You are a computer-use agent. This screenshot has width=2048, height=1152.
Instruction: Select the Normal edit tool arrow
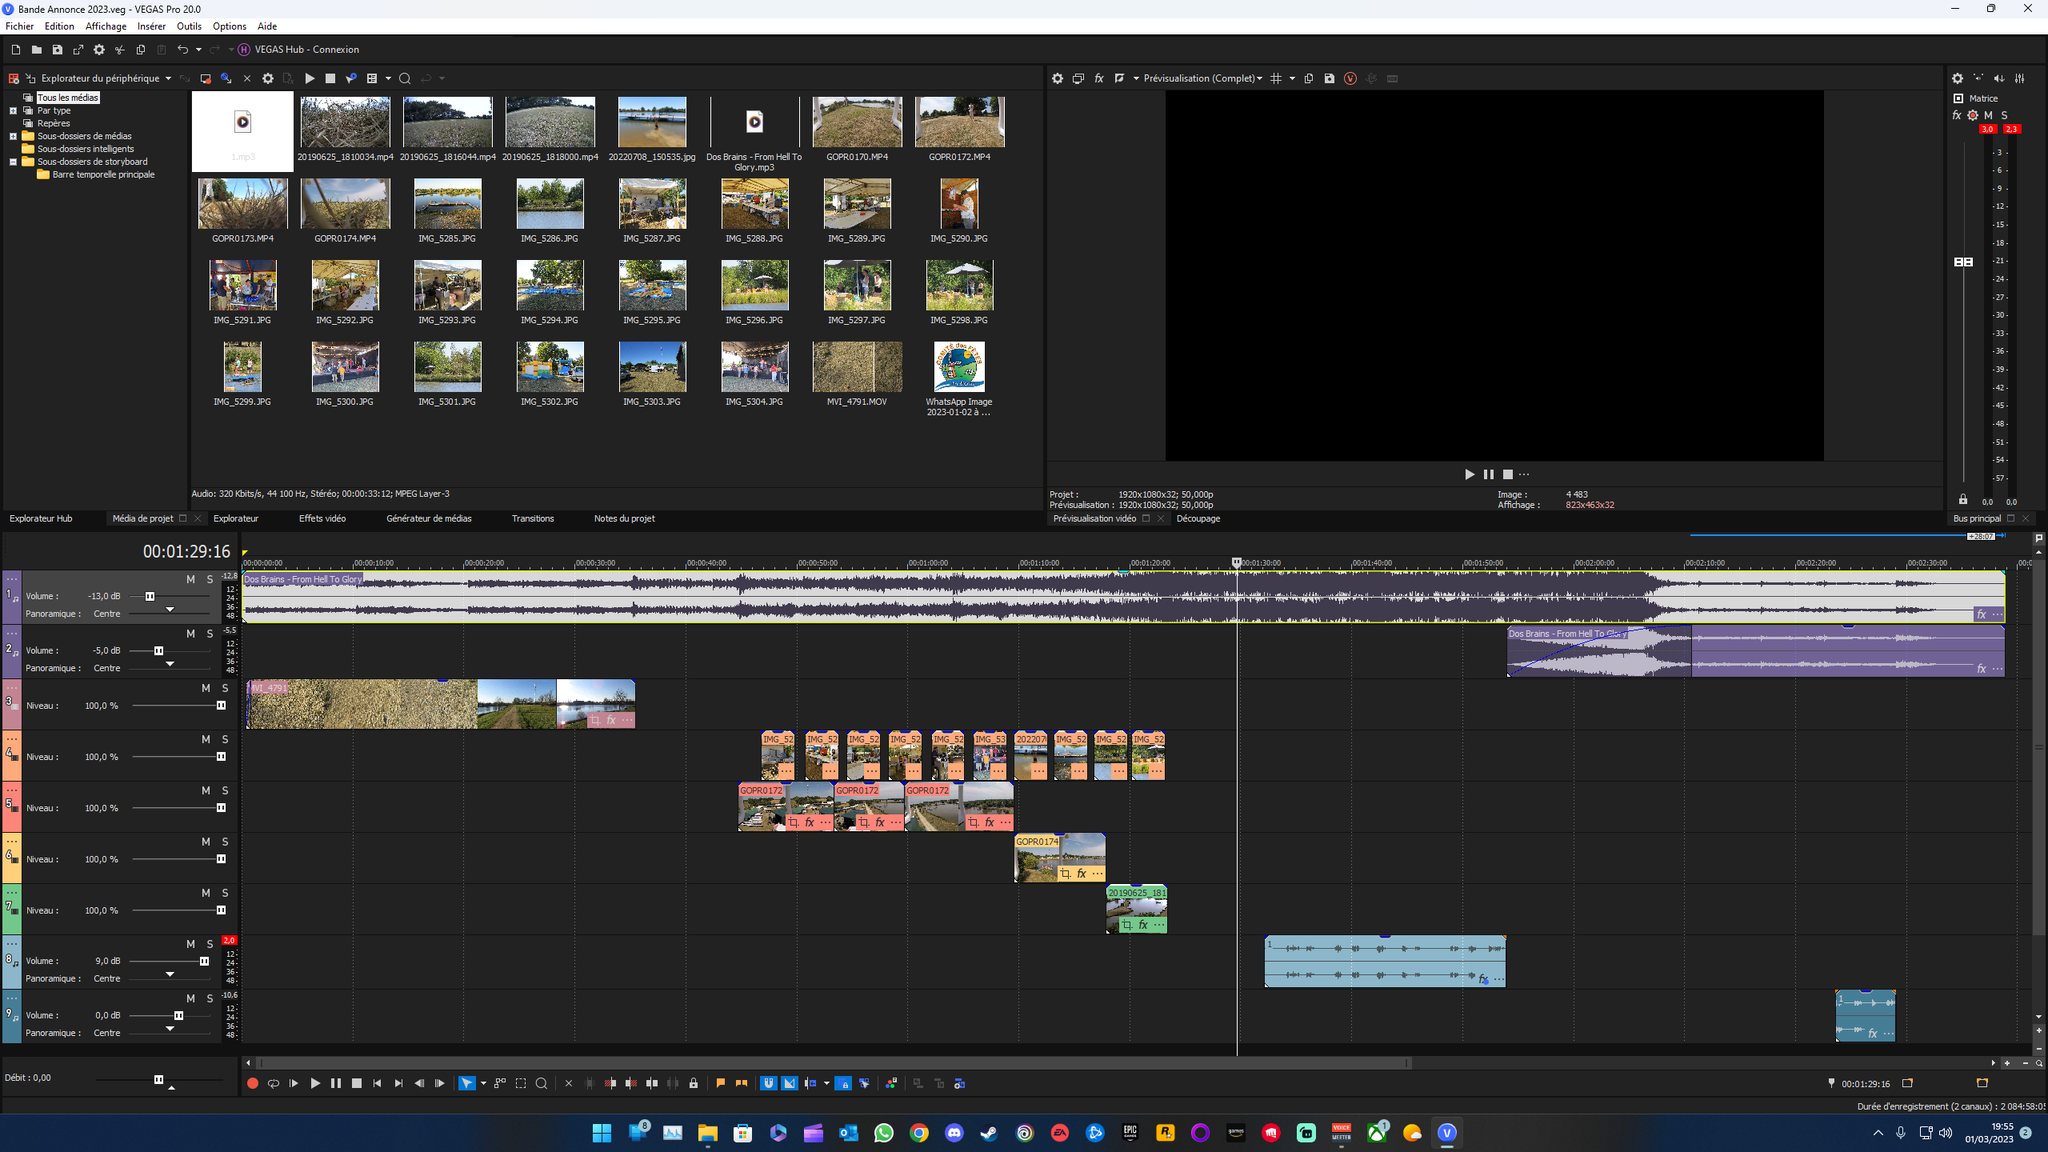466,1083
